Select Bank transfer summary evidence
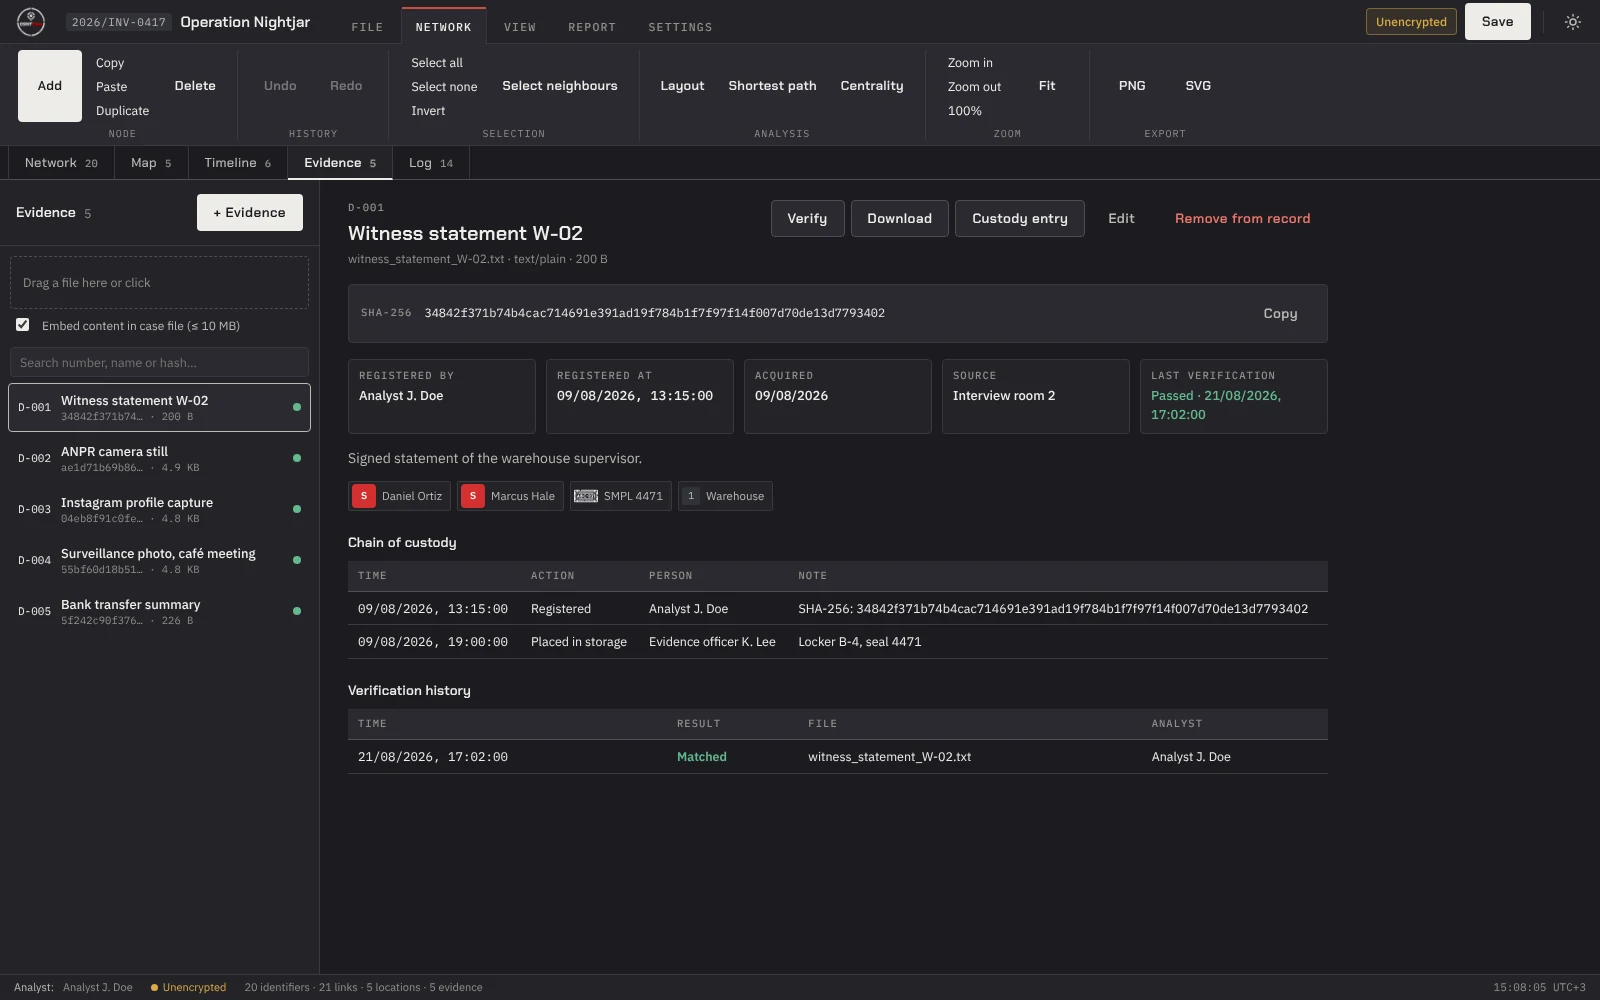This screenshot has height=1000, width=1600. [x=159, y=612]
